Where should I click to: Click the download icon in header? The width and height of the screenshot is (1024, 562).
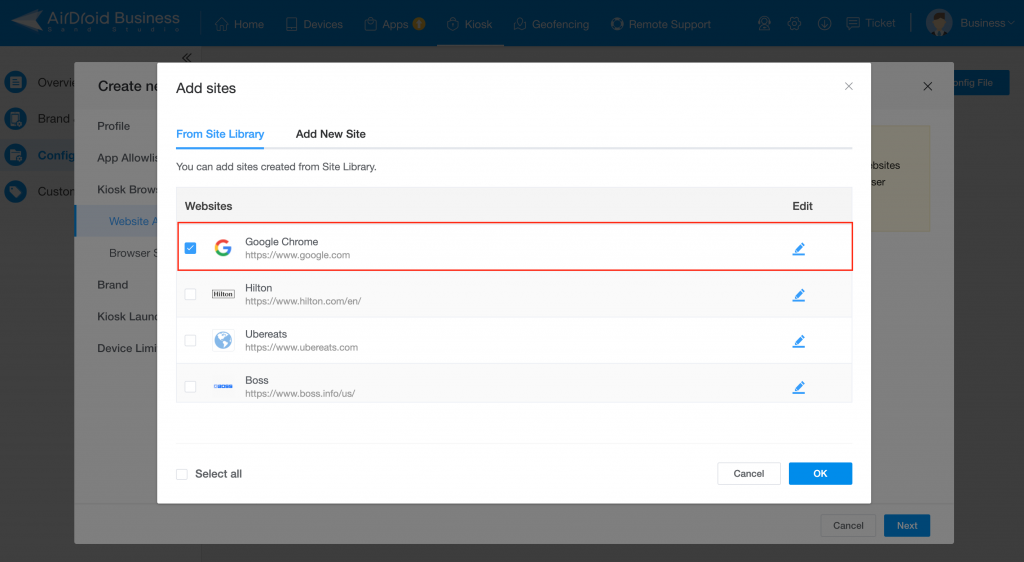(824, 23)
